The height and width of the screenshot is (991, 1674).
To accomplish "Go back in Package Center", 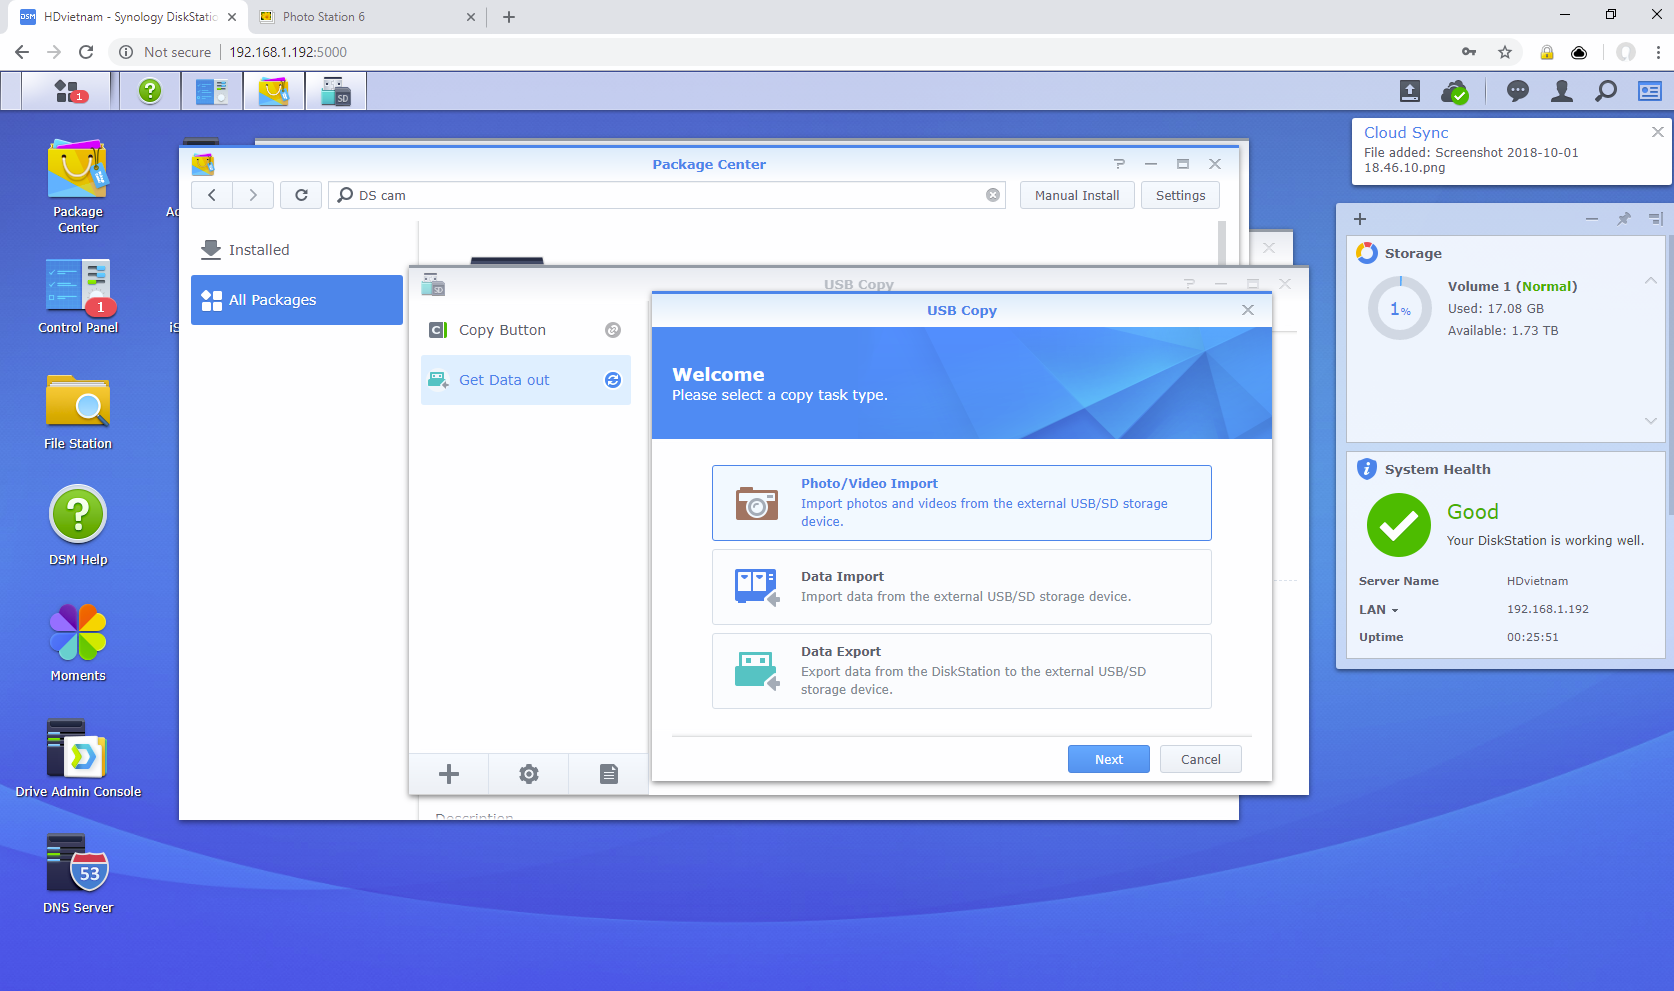I will [212, 195].
